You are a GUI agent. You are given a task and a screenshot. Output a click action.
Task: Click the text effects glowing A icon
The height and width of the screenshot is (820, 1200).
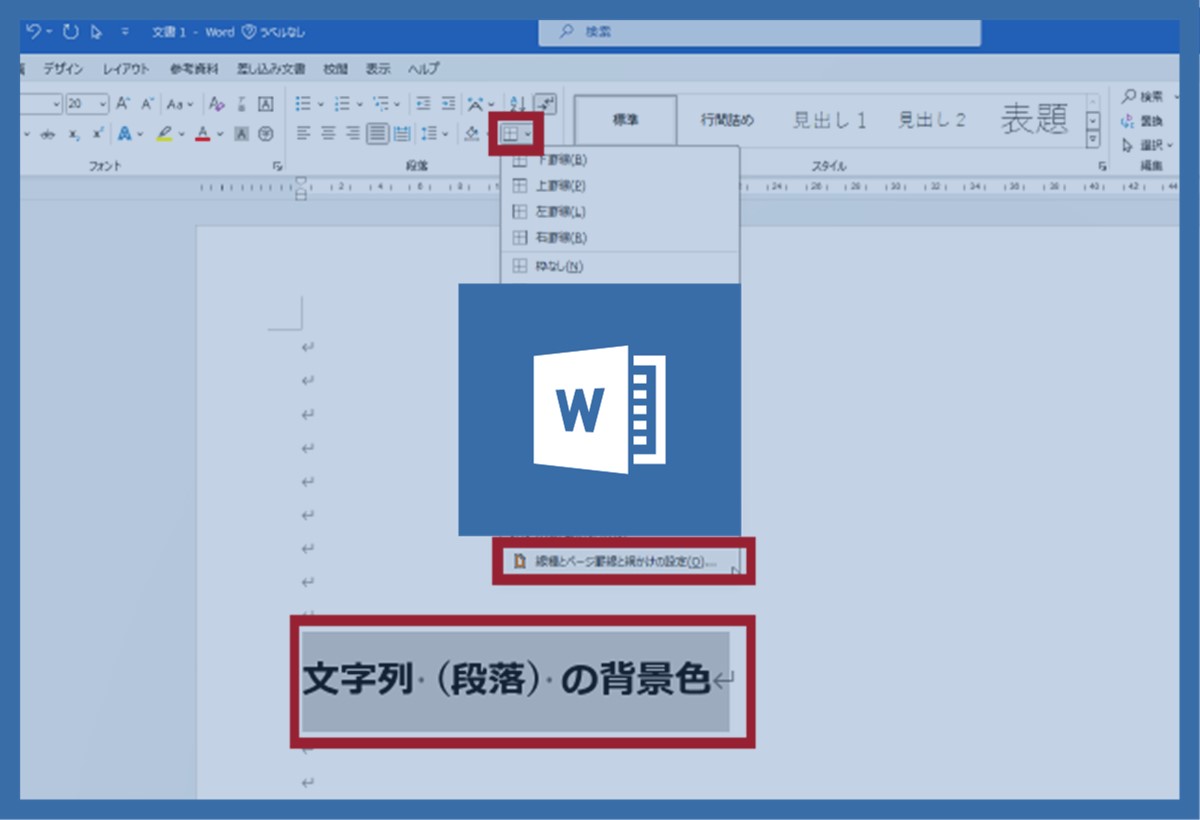pos(125,133)
